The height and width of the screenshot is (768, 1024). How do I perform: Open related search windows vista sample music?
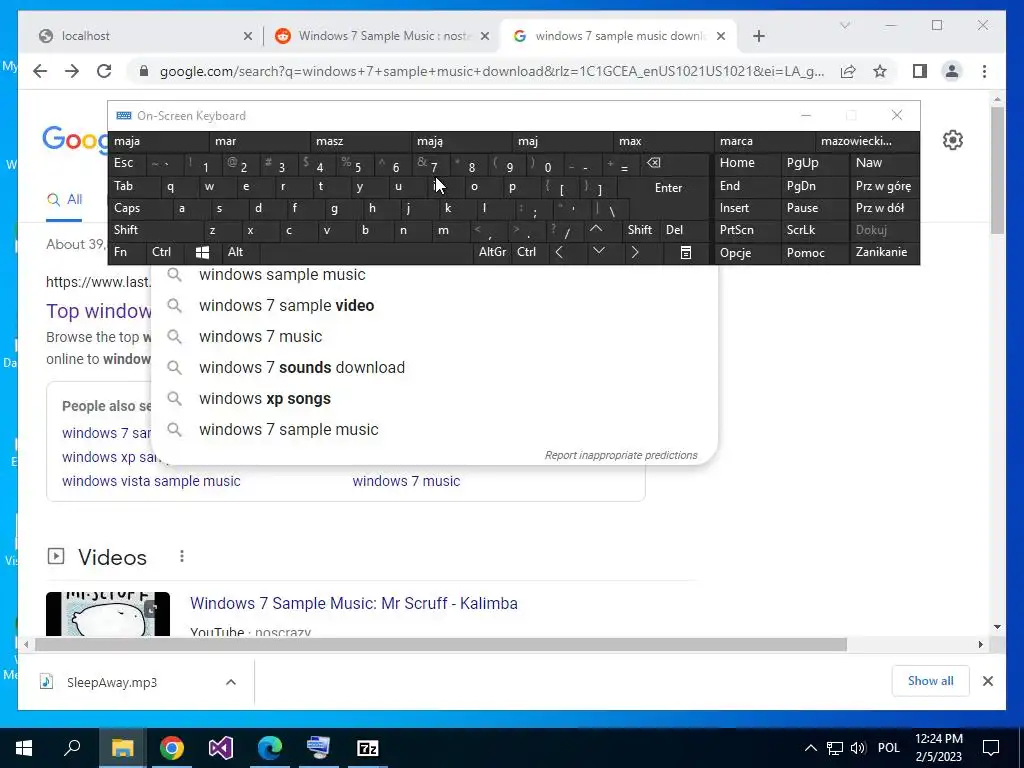152,481
